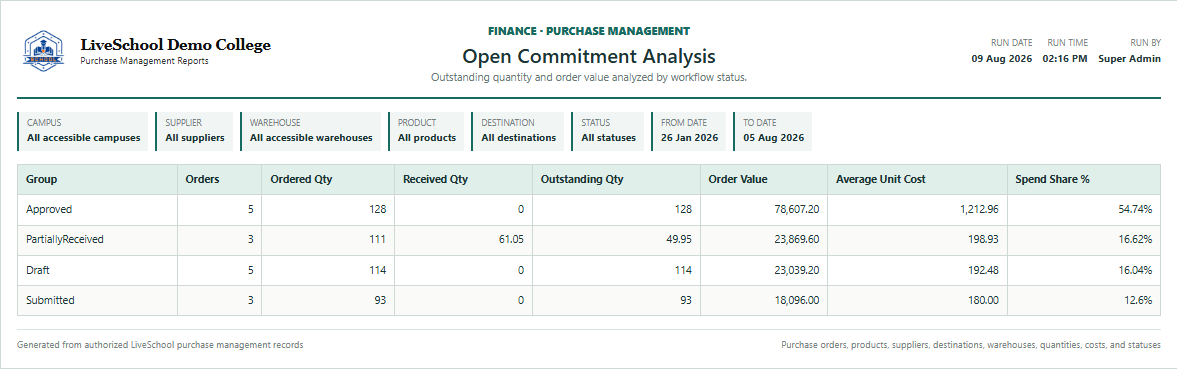Click the Finance - Purchase Management heading
1178x370 pixels.
coord(588,32)
